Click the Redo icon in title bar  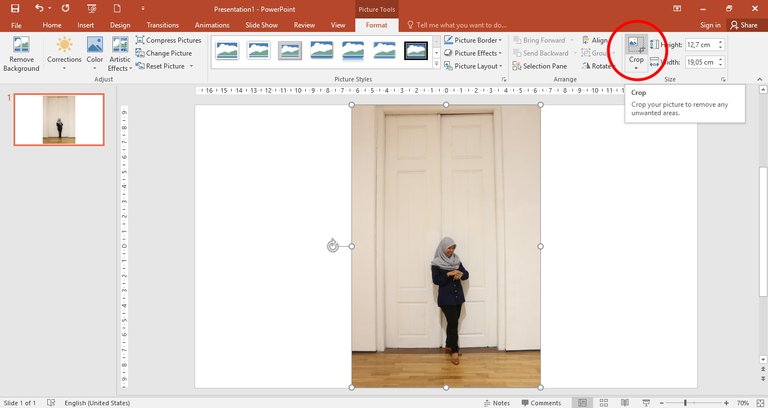pos(66,8)
